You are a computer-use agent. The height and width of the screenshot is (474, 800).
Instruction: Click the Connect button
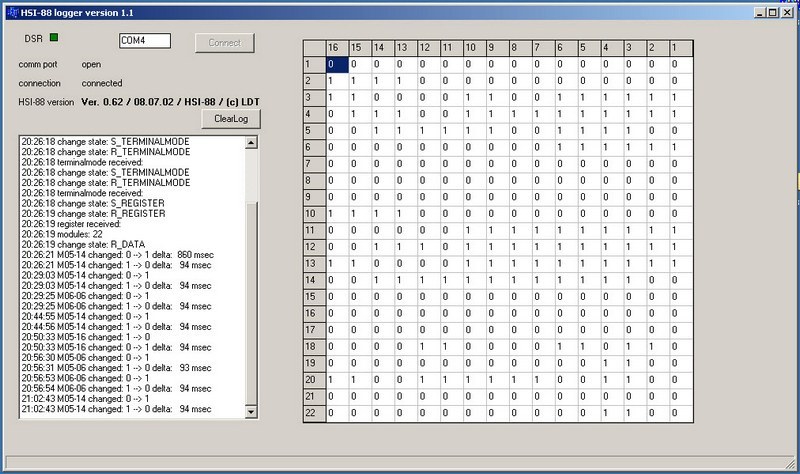[224, 42]
